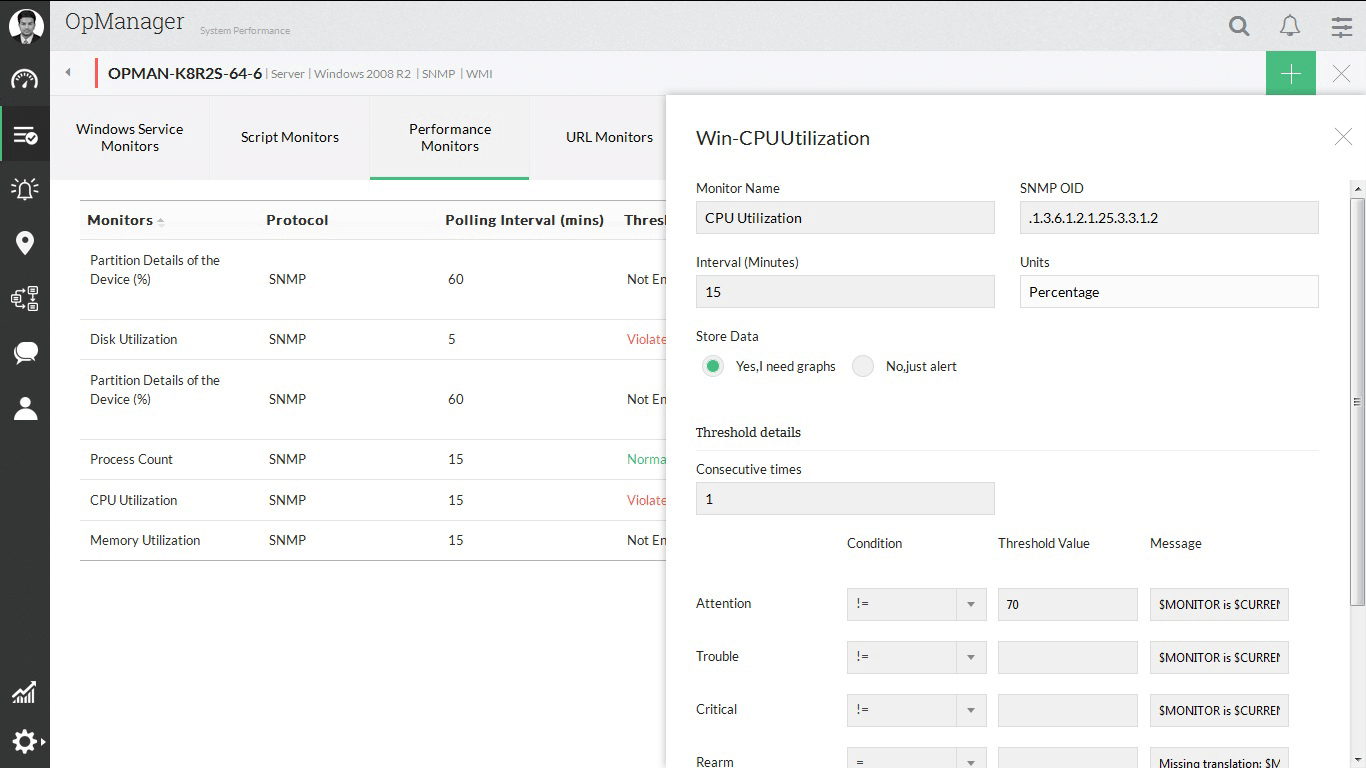Open the Settings gear icon in sidebar
1366x768 pixels.
(x=25, y=741)
